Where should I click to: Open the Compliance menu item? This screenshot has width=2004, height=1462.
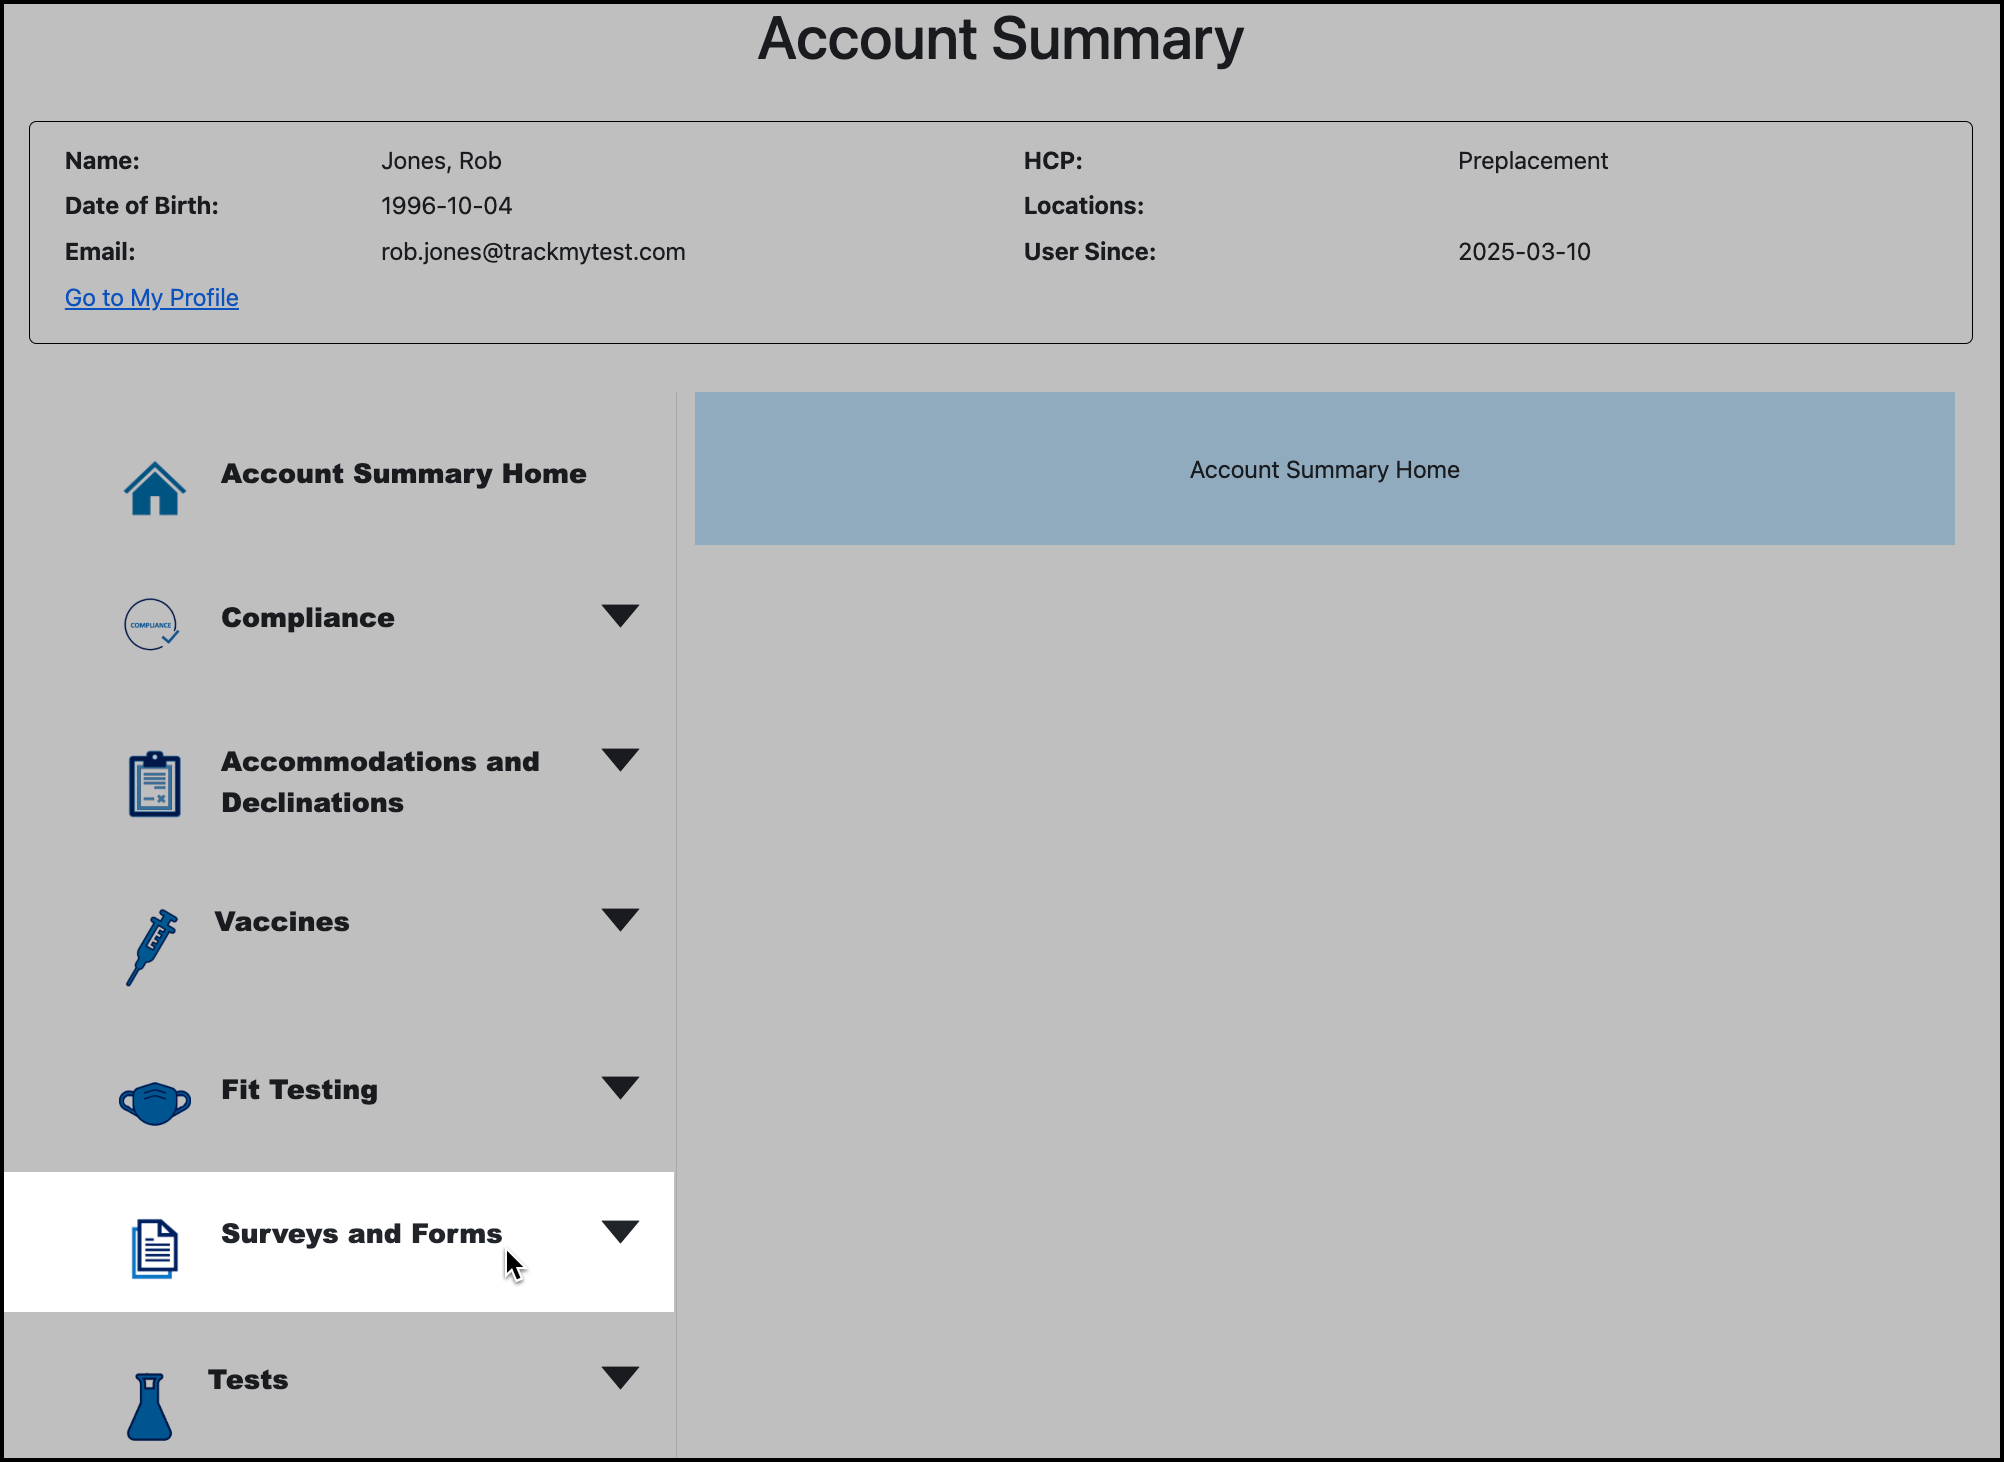coord(307,617)
